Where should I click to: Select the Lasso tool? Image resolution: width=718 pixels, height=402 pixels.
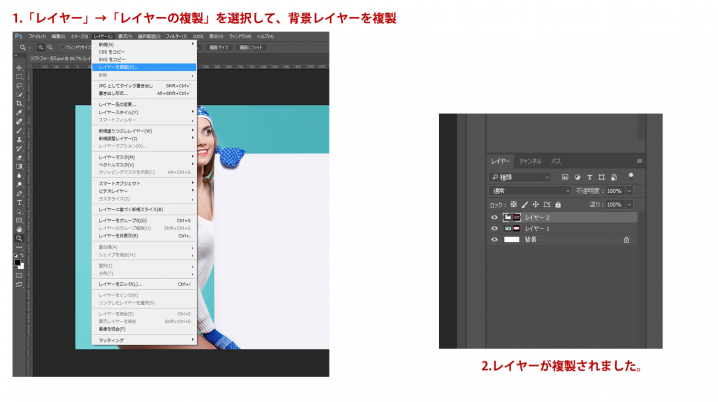19,86
